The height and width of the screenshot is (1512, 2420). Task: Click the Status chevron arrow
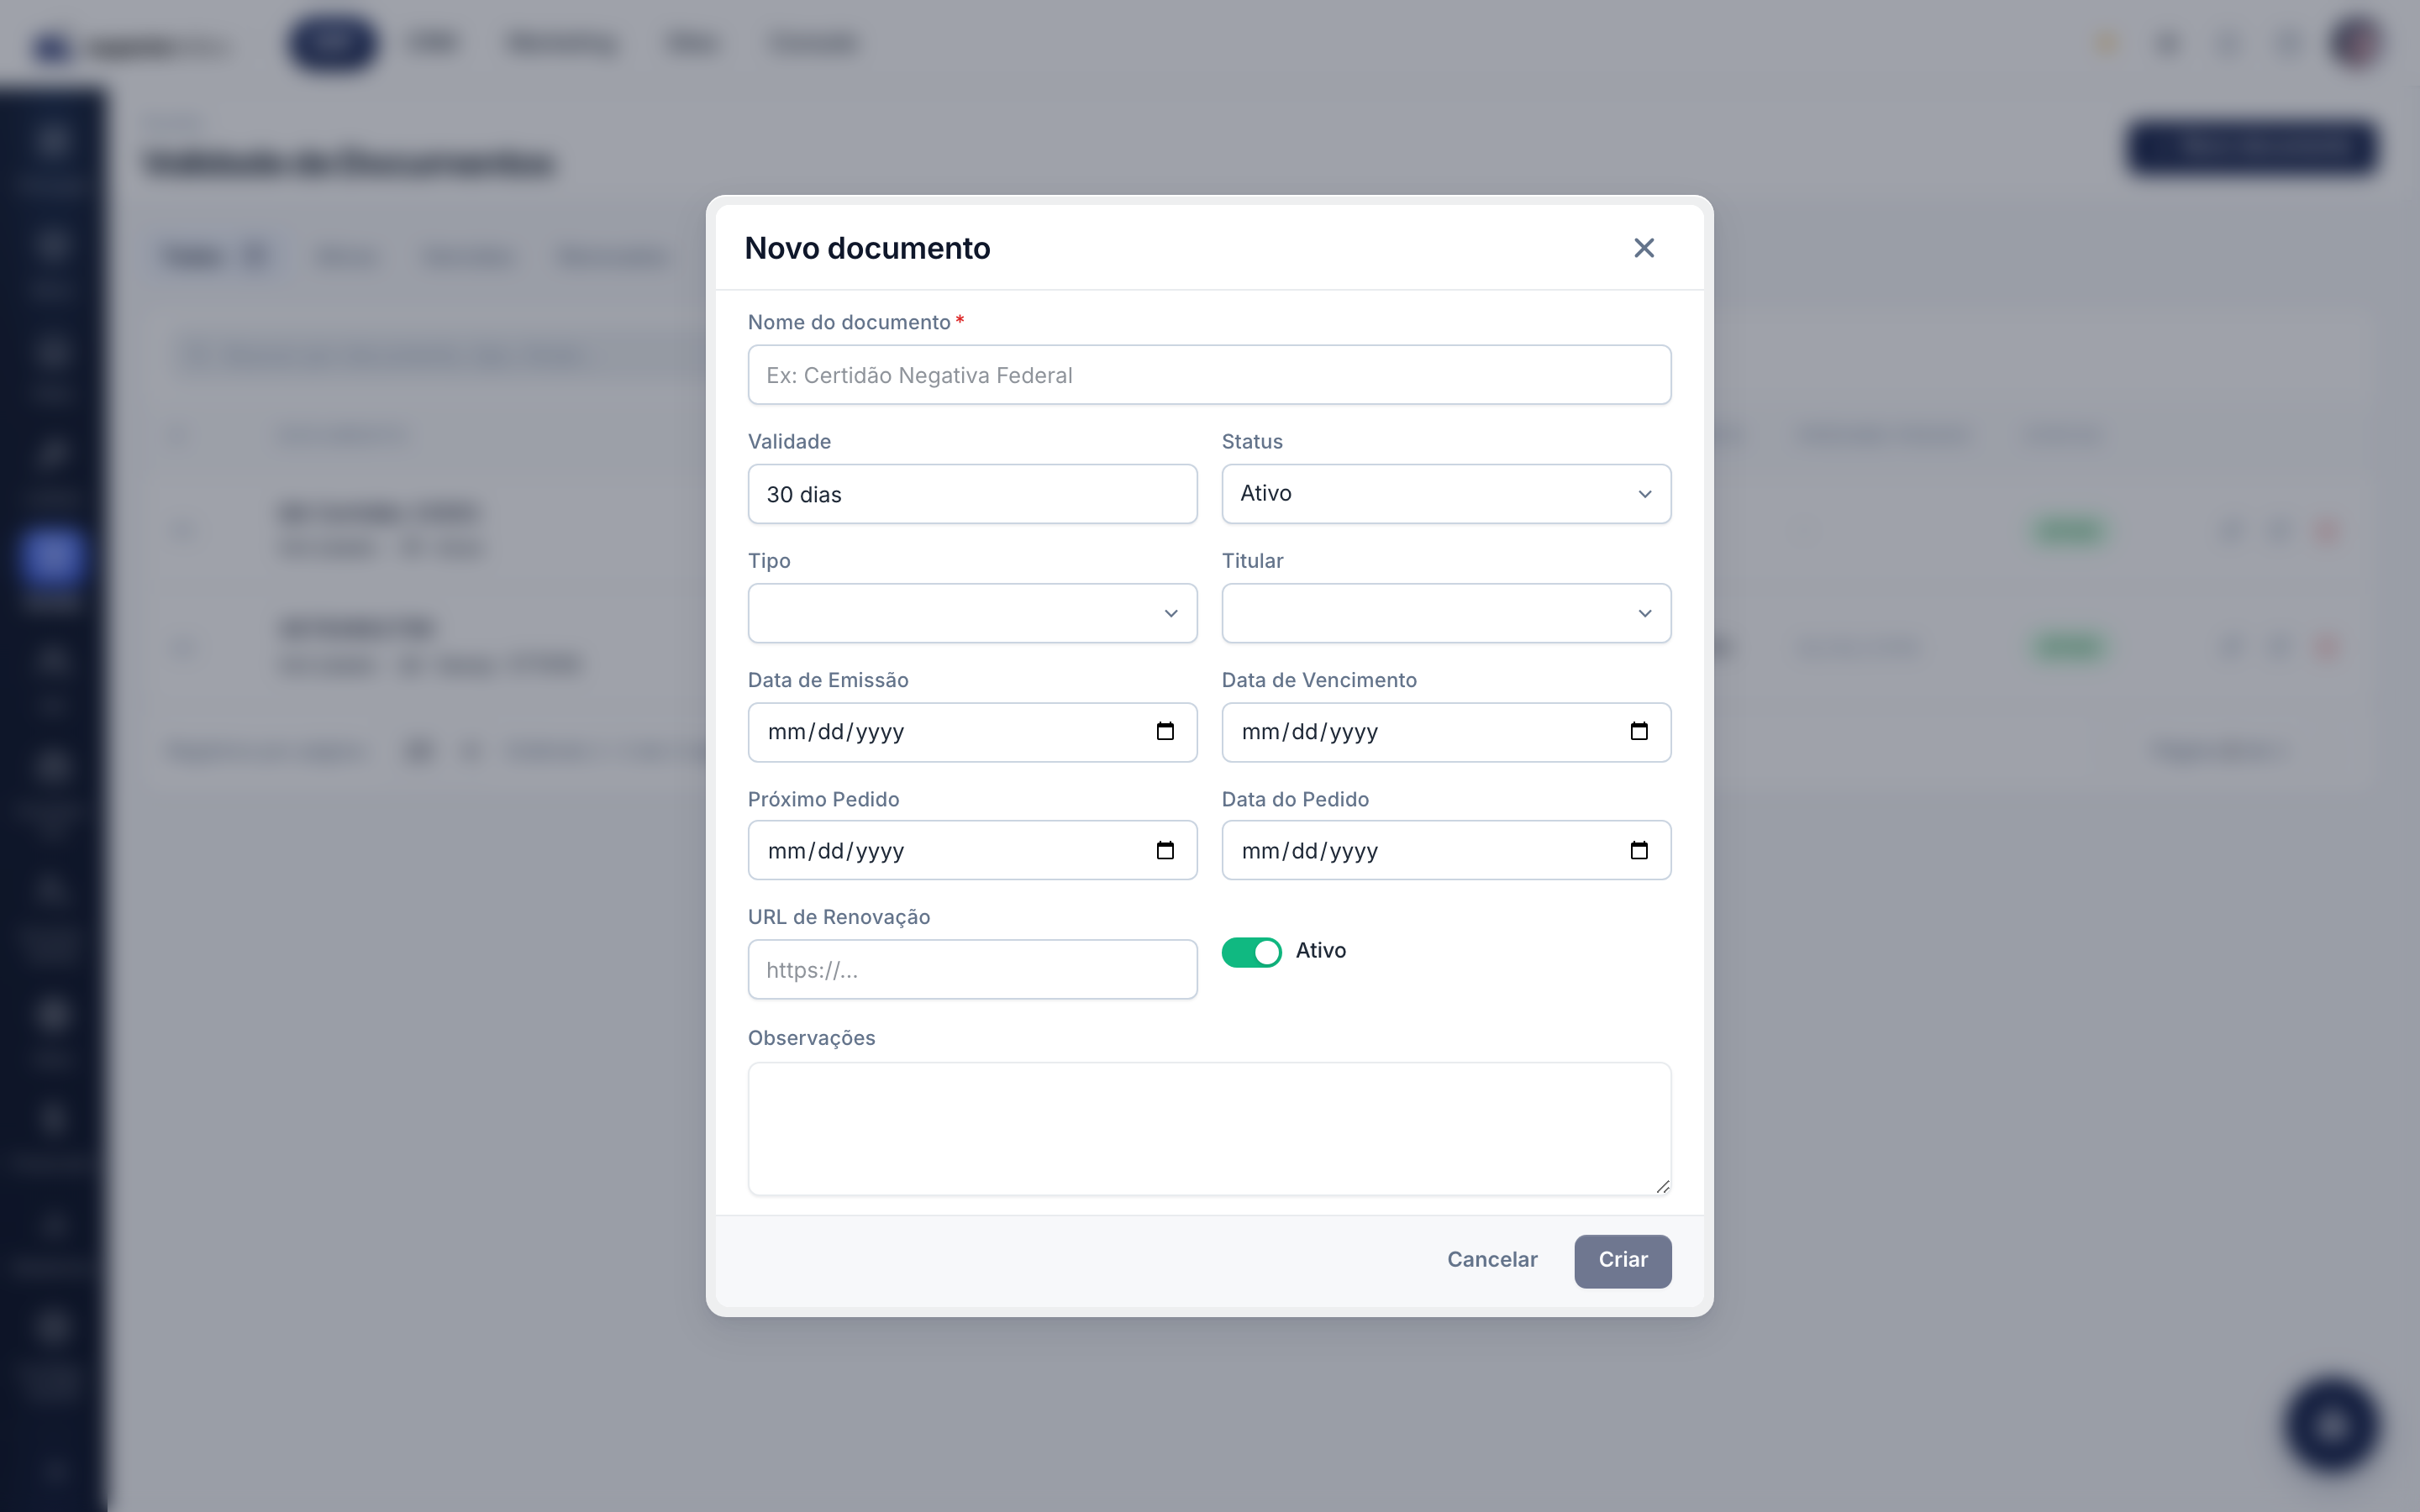tap(1645, 494)
